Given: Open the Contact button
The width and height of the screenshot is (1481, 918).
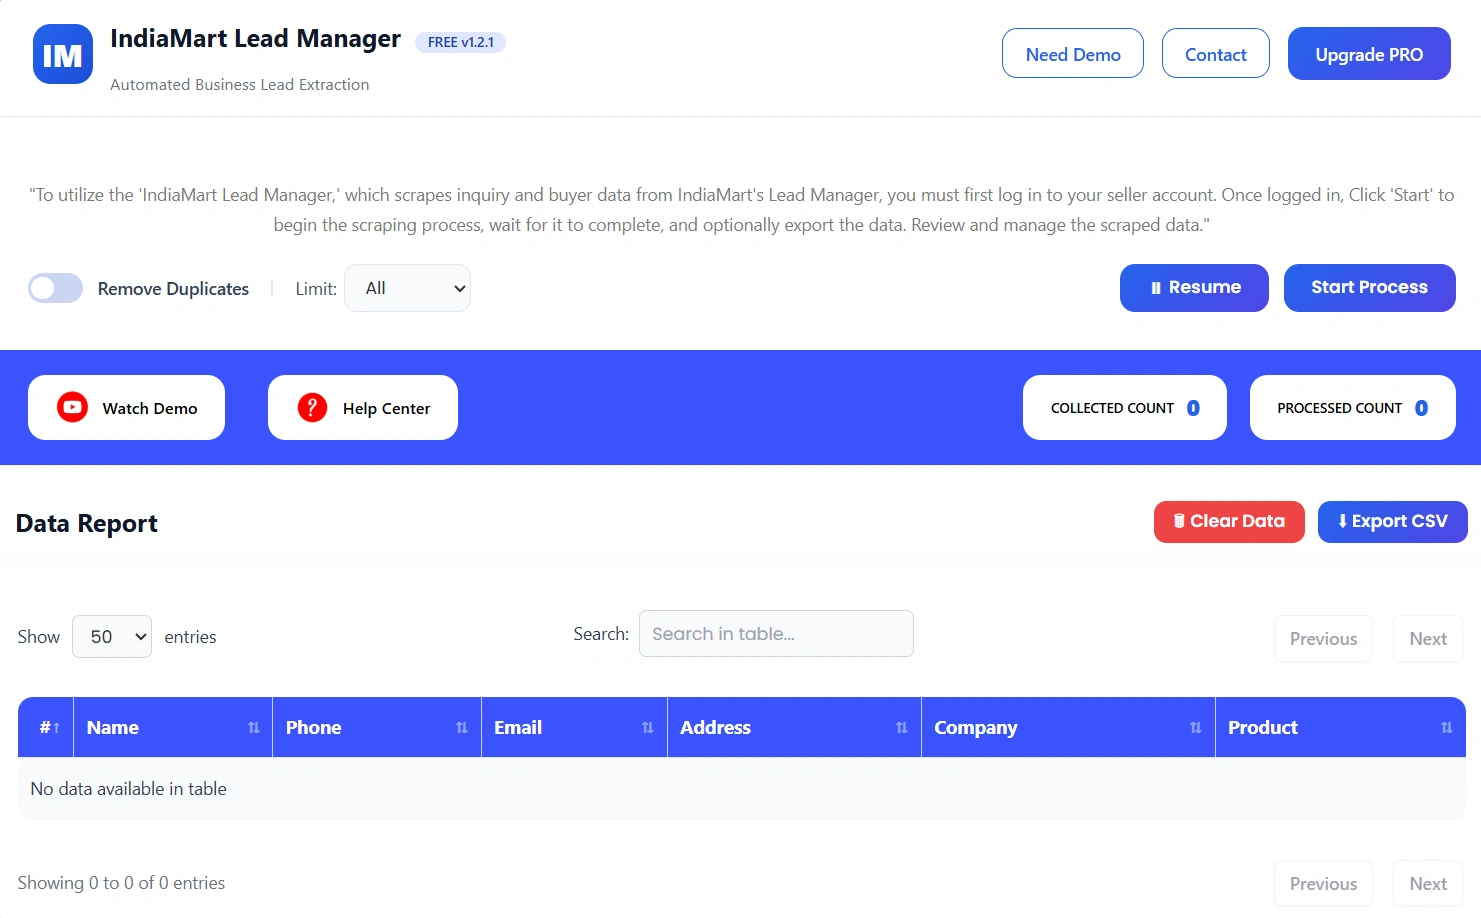Looking at the screenshot, I should click(x=1216, y=54).
